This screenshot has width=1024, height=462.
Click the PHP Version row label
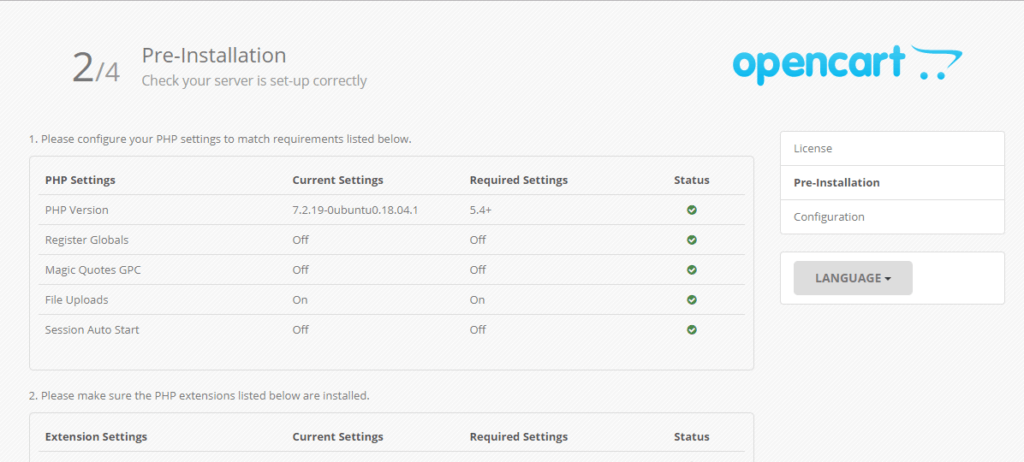pyautogui.click(x=77, y=210)
